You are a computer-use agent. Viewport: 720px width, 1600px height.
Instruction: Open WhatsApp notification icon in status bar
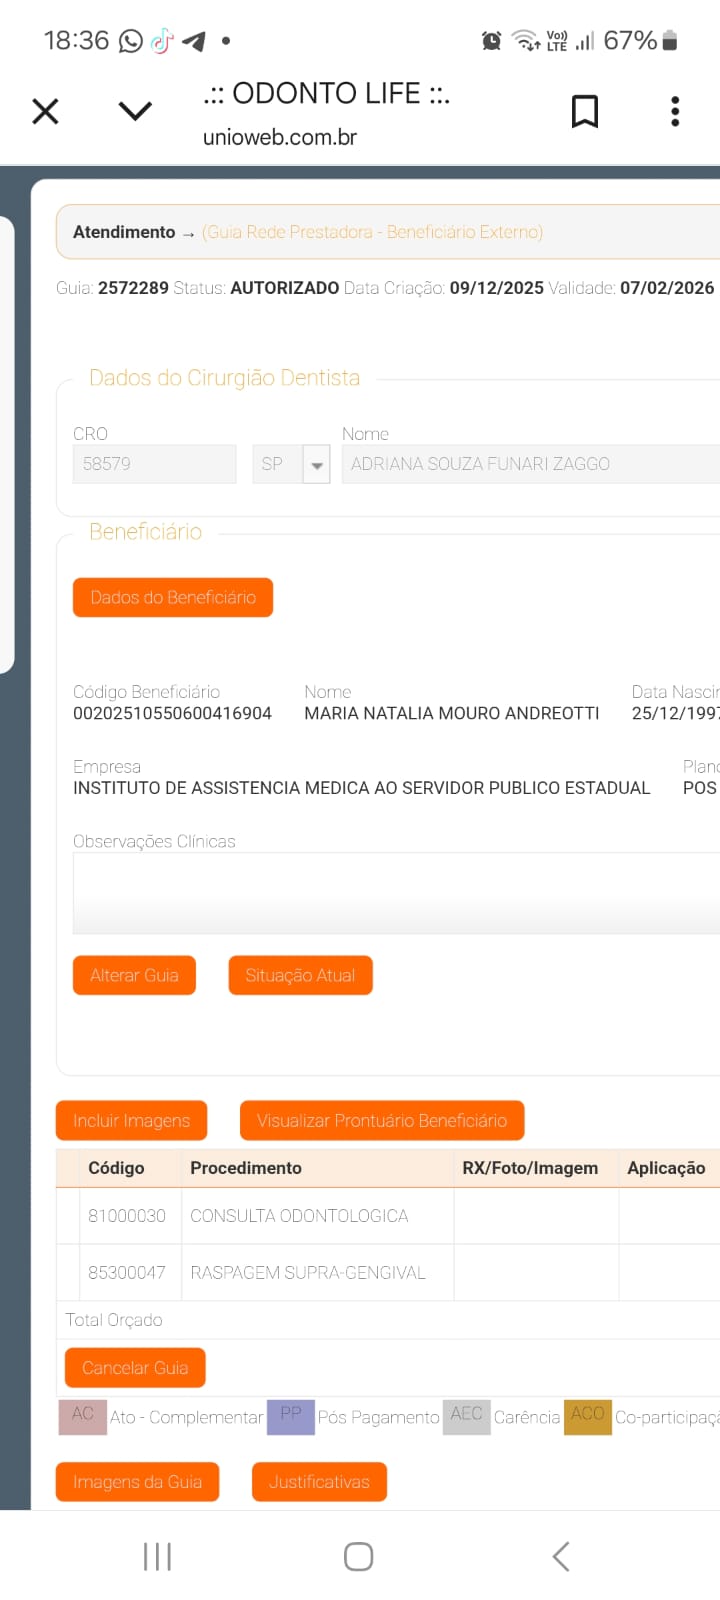click(x=131, y=41)
